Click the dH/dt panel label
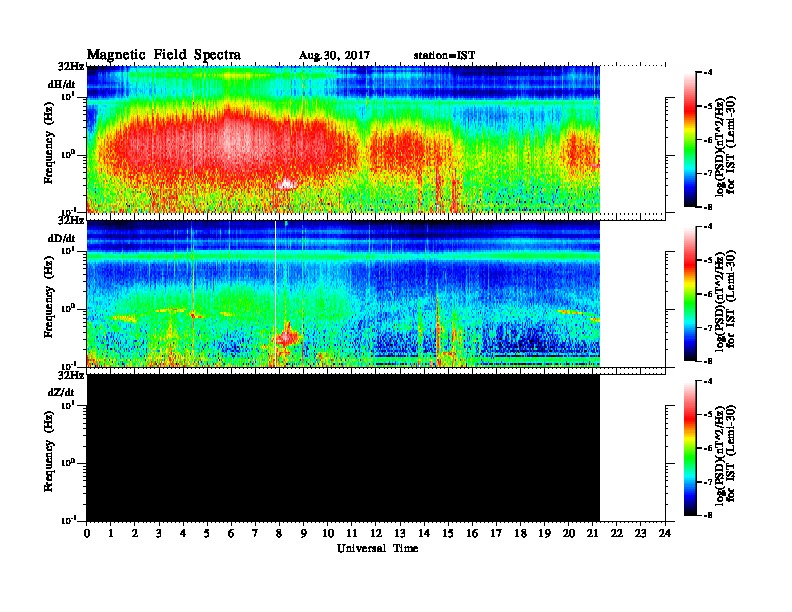The image size is (792, 612). [x=61, y=84]
